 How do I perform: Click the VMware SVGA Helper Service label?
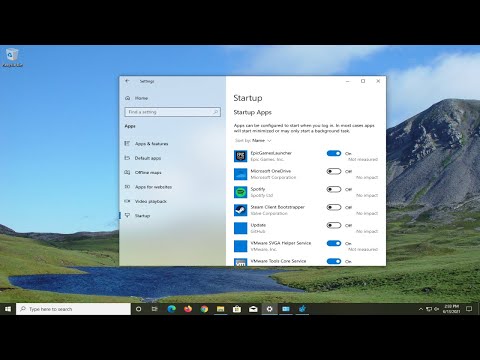tap(281, 243)
